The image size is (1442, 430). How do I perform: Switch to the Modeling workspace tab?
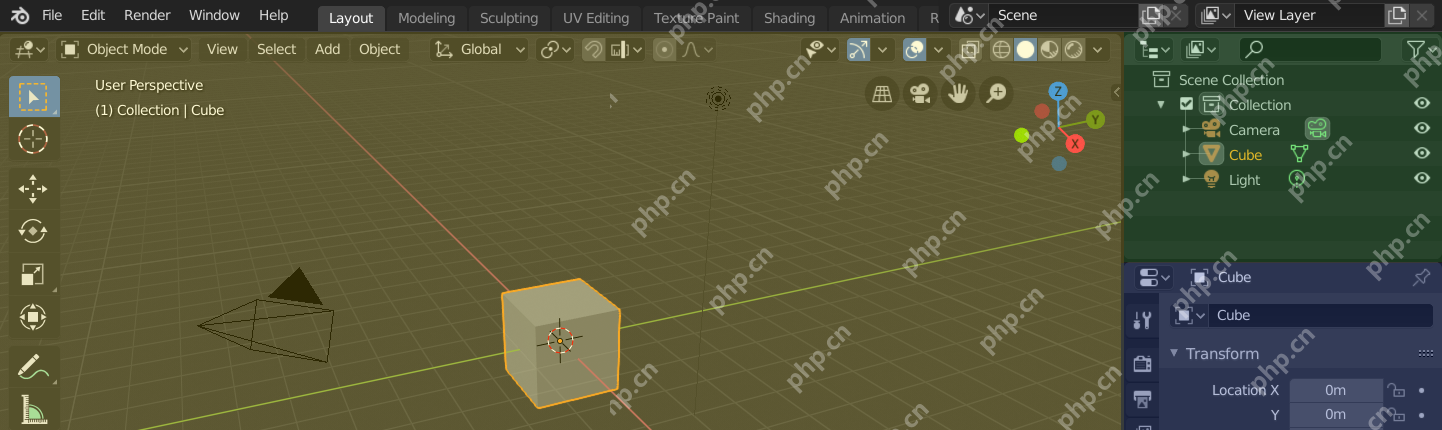coord(426,18)
